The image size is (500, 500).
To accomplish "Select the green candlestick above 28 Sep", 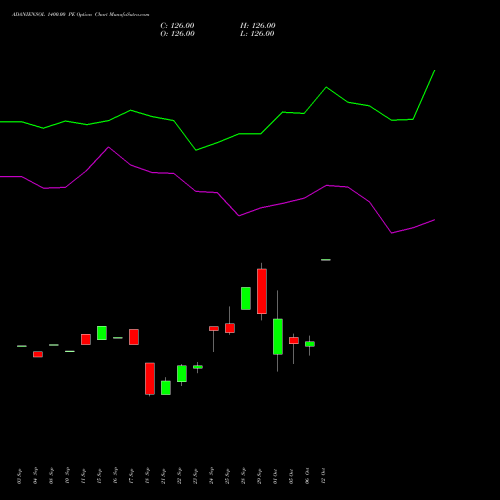I will [x=246, y=298].
